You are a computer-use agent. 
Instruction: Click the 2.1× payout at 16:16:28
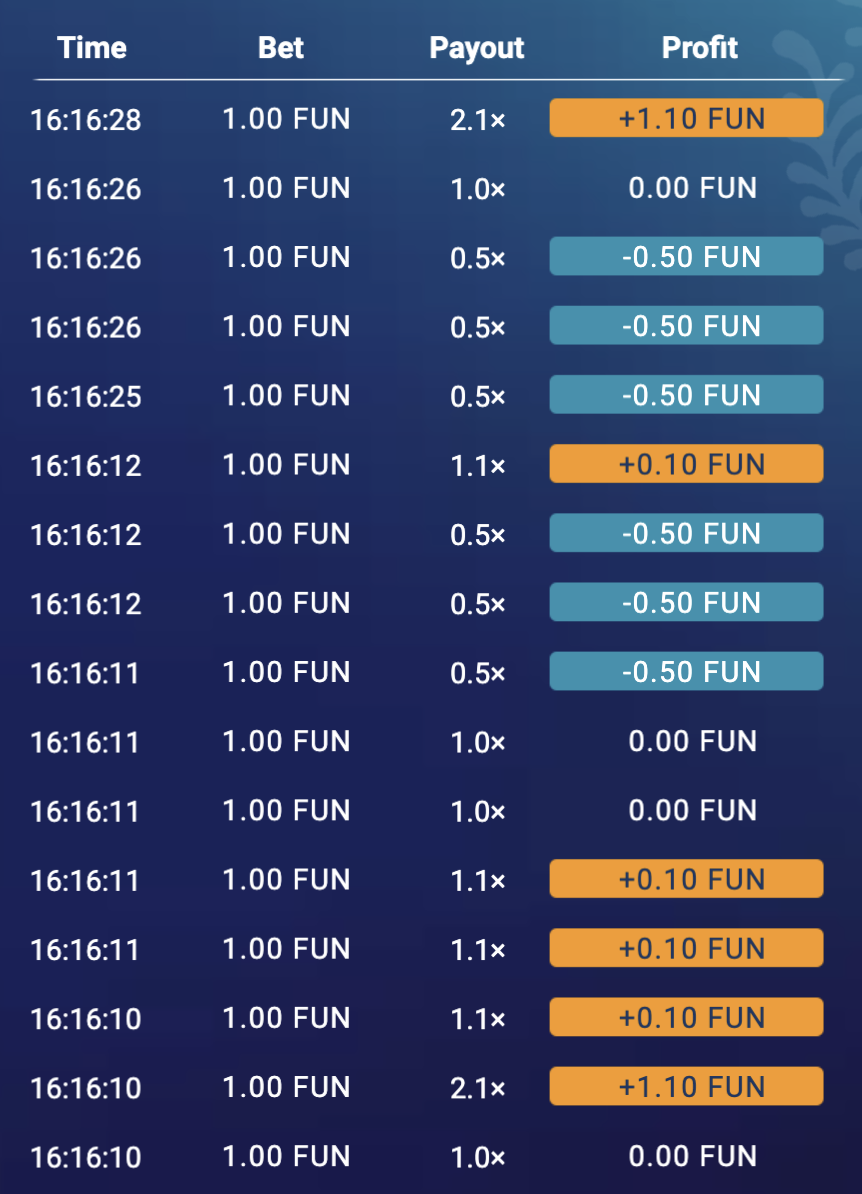click(x=477, y=120)
